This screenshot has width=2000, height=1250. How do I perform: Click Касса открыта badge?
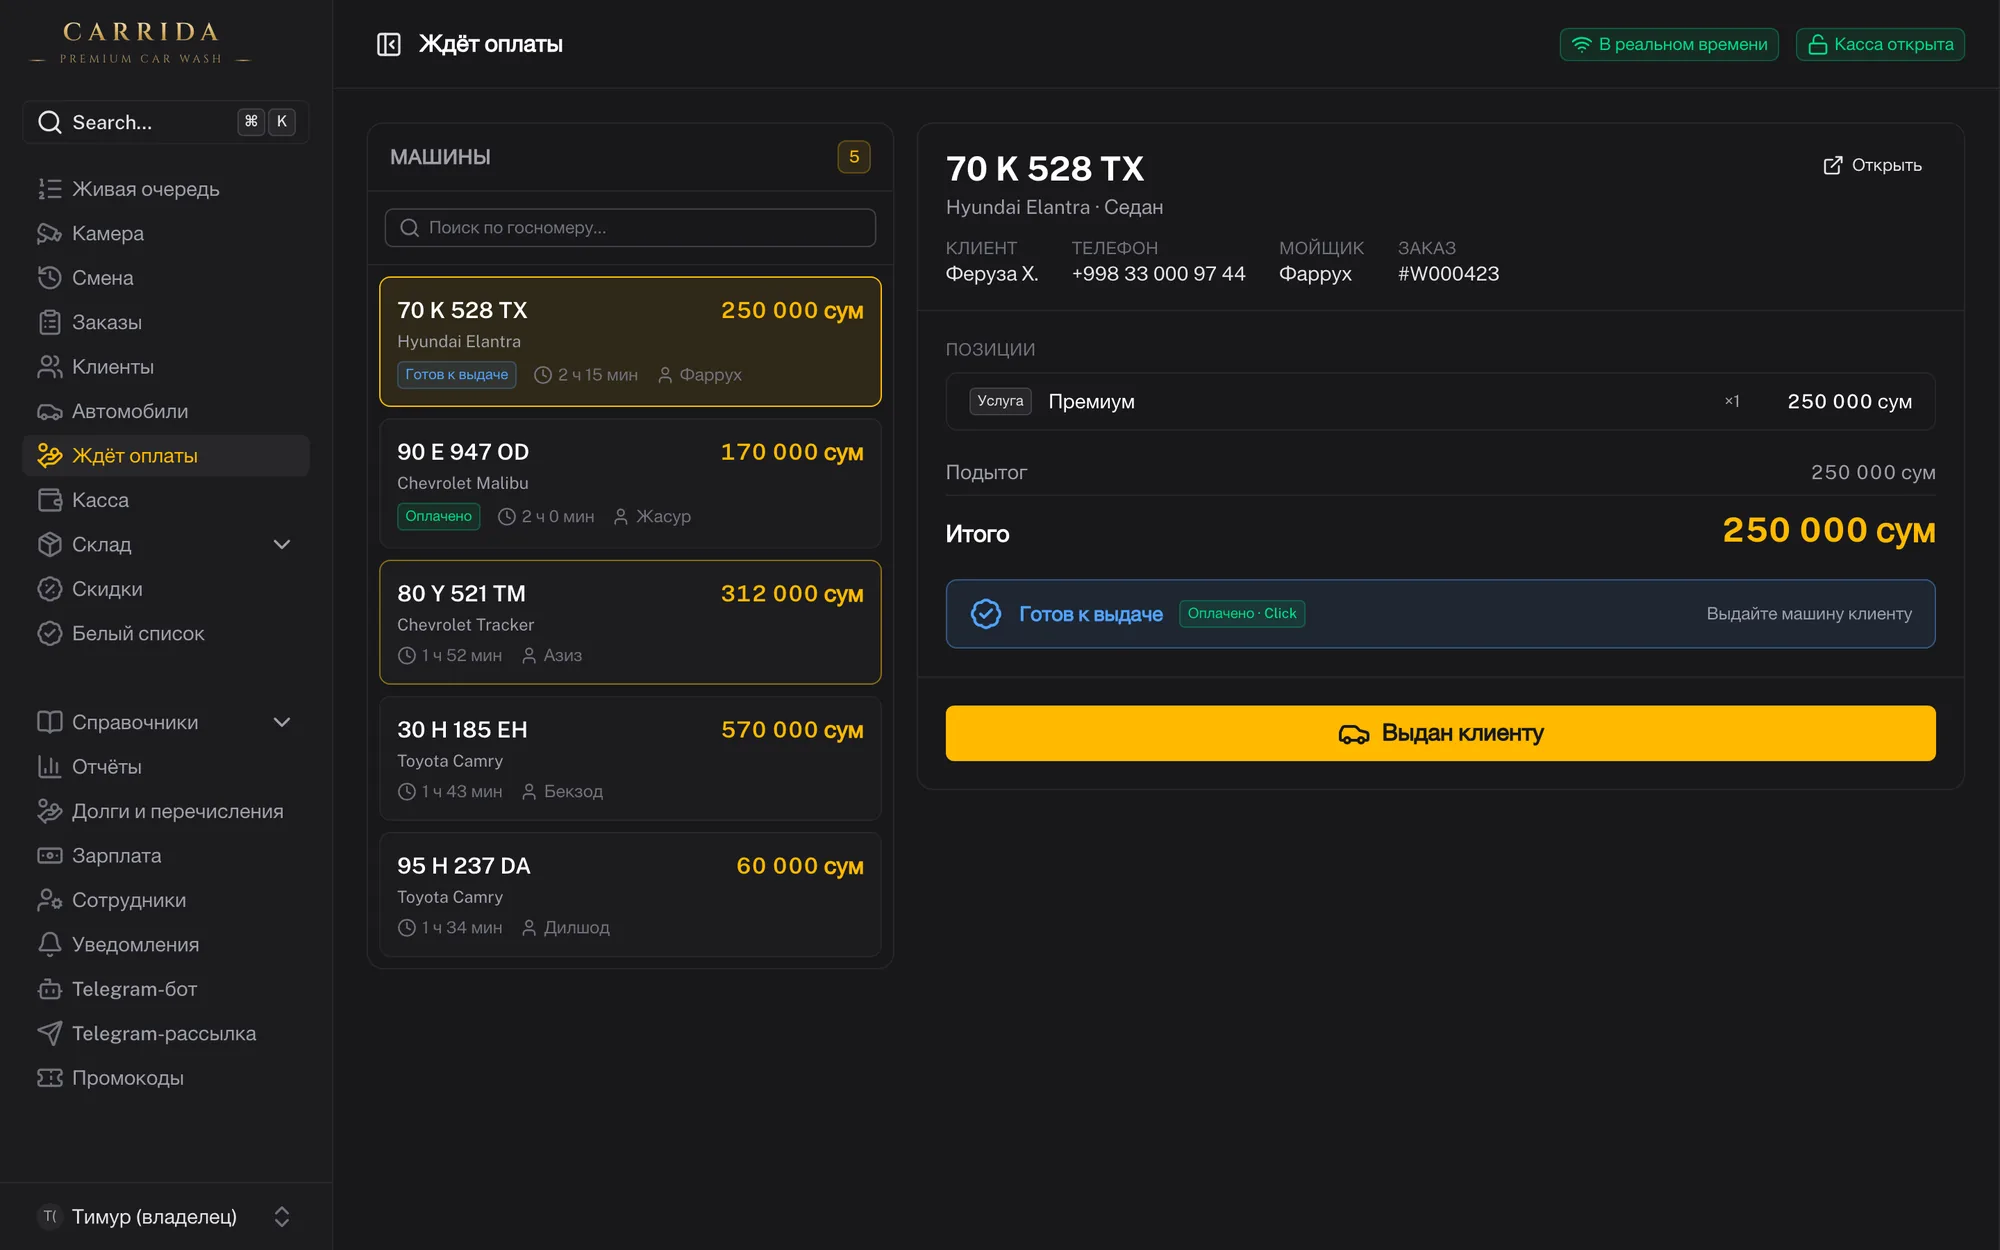[1880, 44]
